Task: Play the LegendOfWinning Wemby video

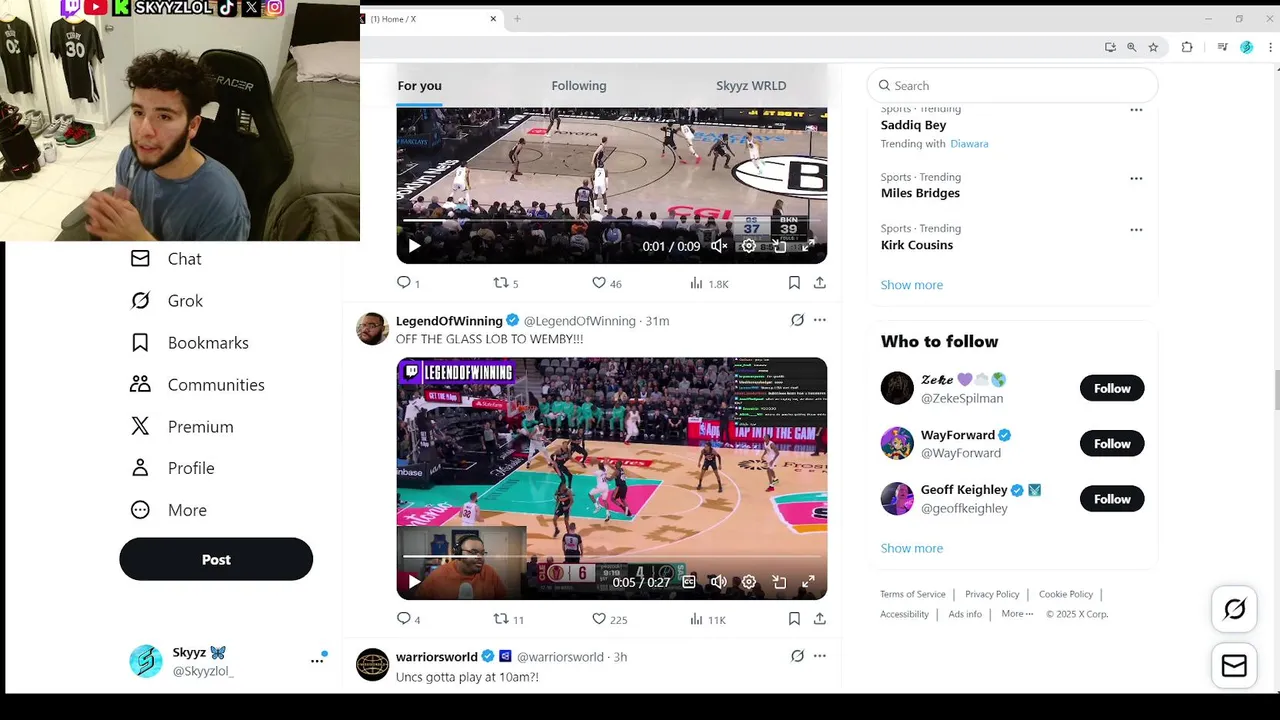Action: (x=414, y=582)
